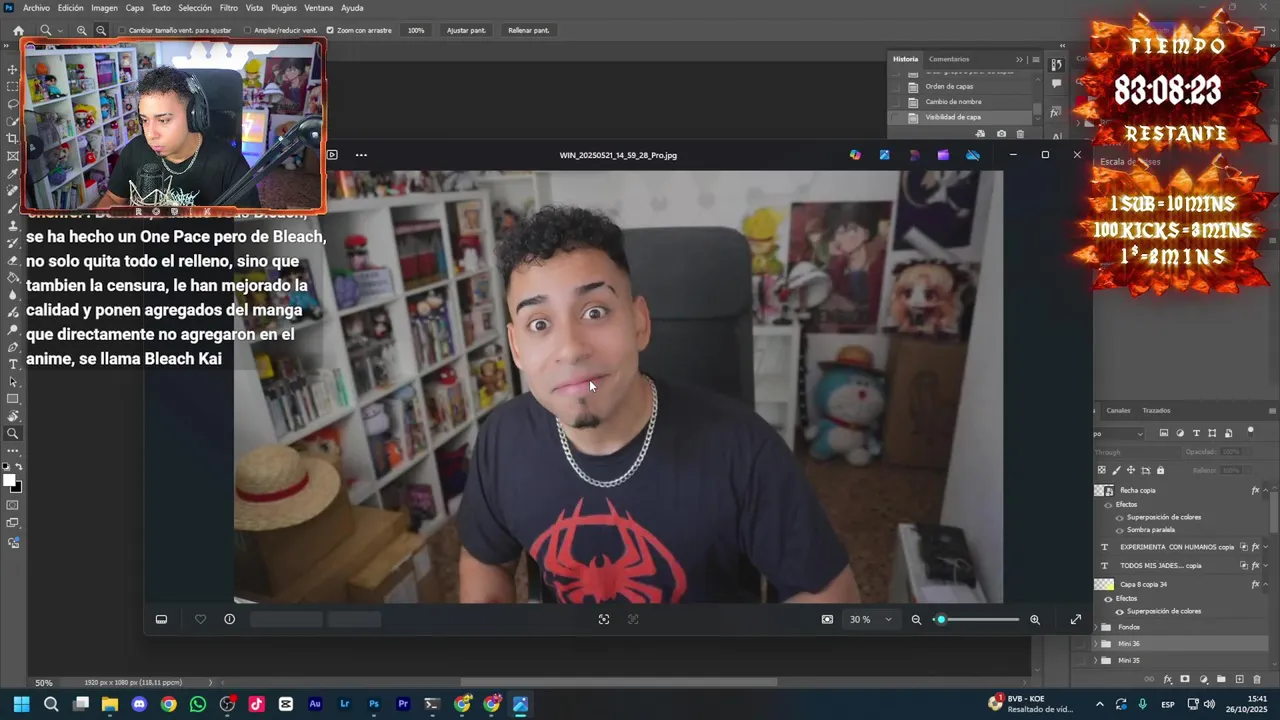Expand the Mini 36 layer group
This screenshot has height=720, width=1280.
(x=1095, y=644)
